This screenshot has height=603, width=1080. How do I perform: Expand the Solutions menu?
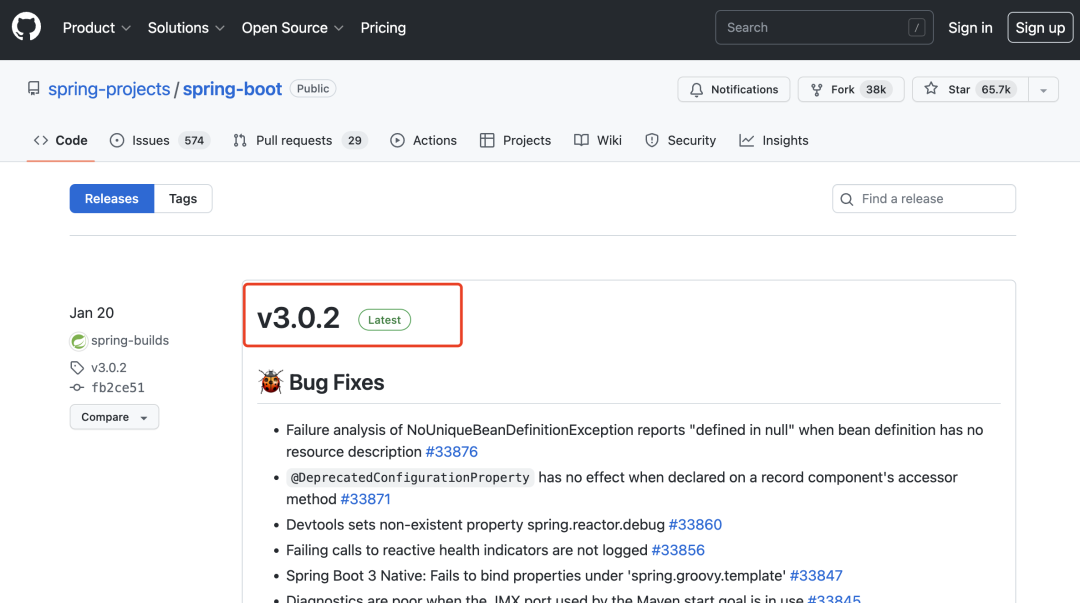(x=186, y=28)
